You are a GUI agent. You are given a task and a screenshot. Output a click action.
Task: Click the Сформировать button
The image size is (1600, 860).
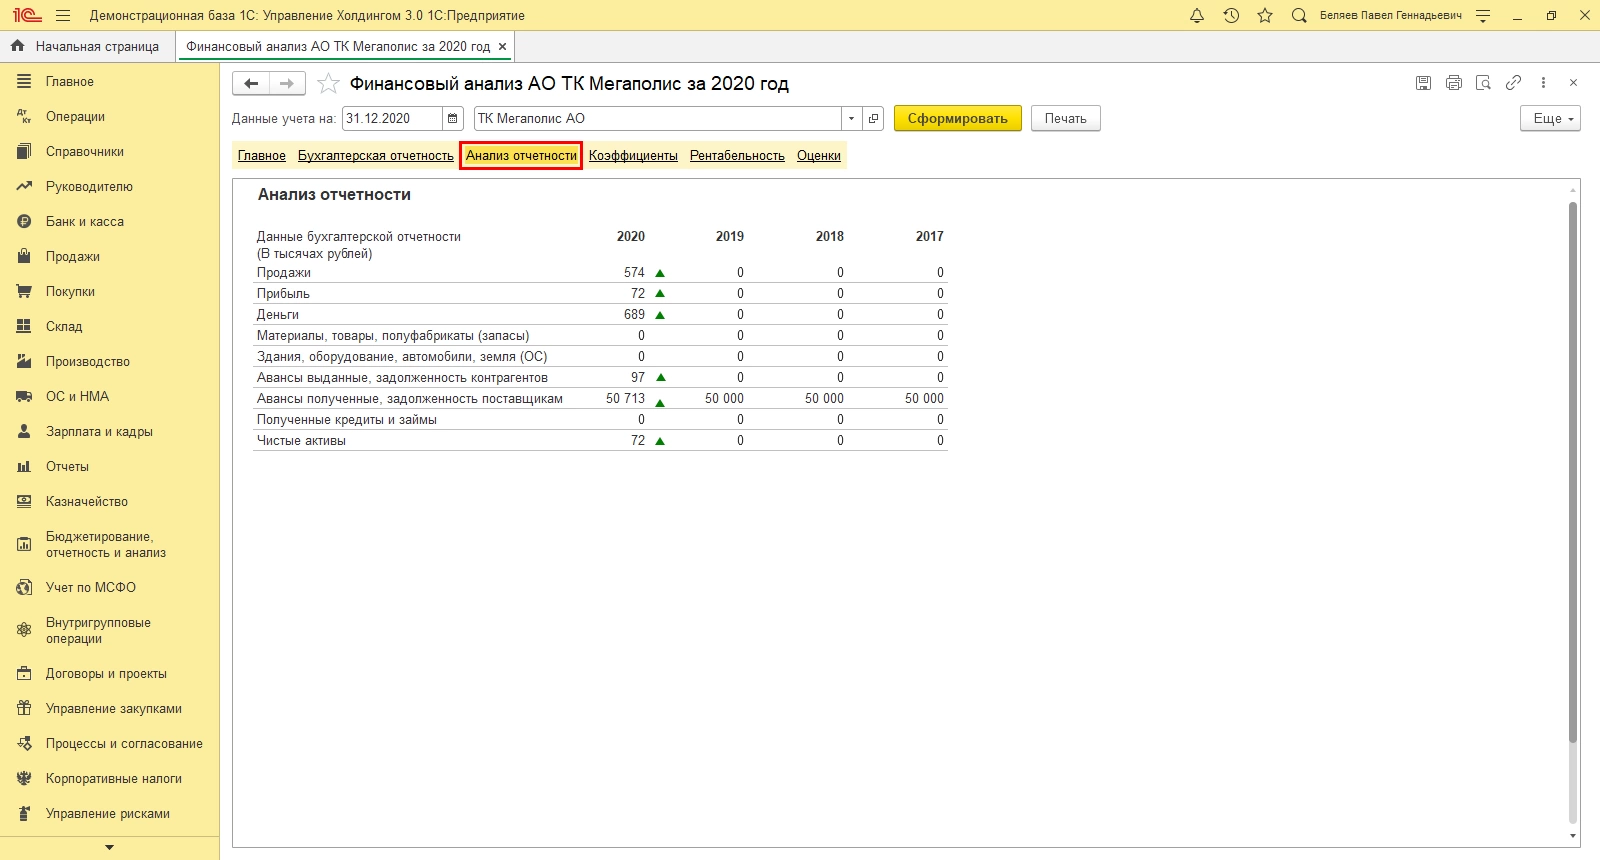click(958, 118)
